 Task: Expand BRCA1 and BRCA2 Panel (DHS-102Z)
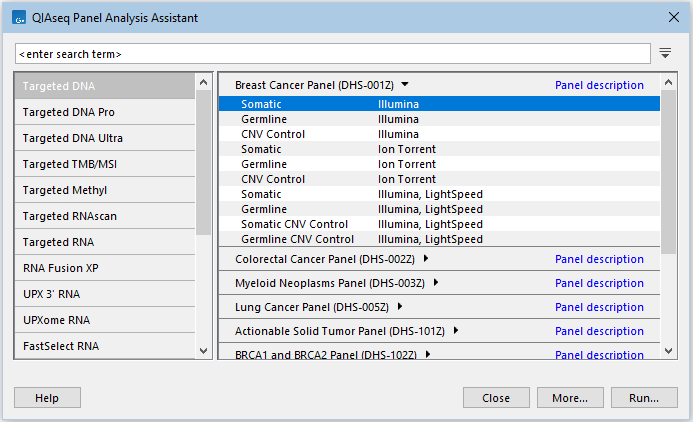click(x=428, y=354)
